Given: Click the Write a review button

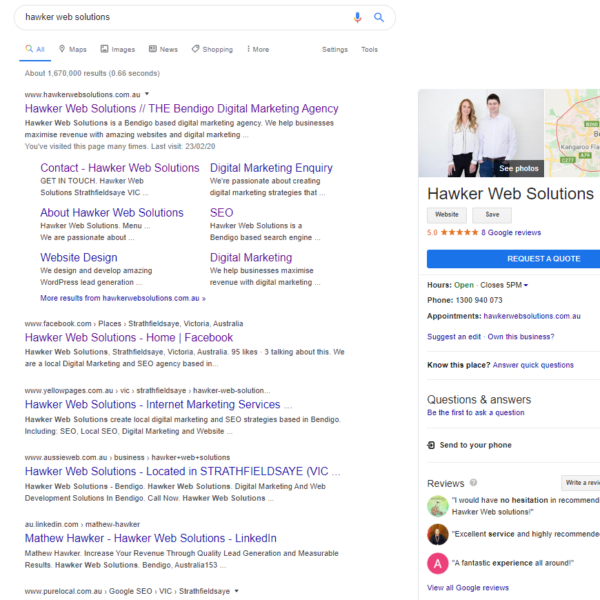Looking at the screenshot, I should [581, 483].
